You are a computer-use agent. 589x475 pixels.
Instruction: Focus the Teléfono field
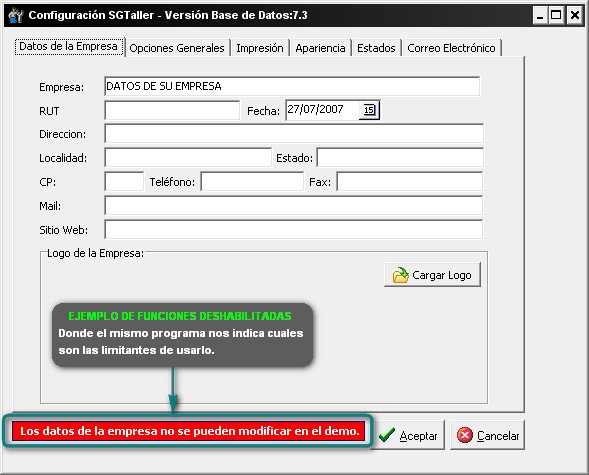tap(252, 181)
